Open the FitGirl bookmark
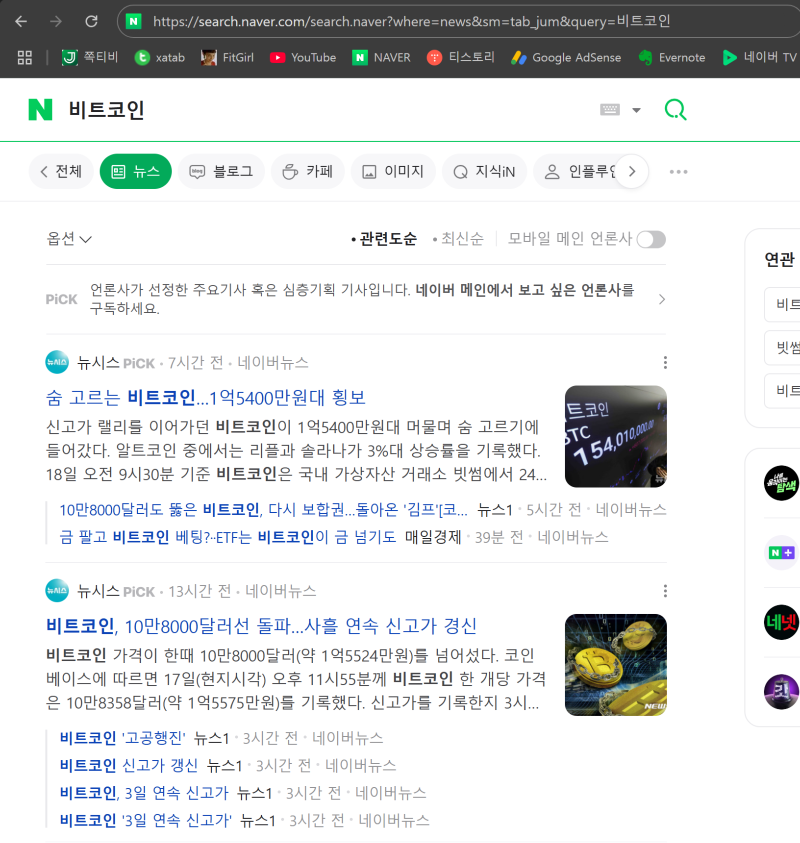 [227, 58]
